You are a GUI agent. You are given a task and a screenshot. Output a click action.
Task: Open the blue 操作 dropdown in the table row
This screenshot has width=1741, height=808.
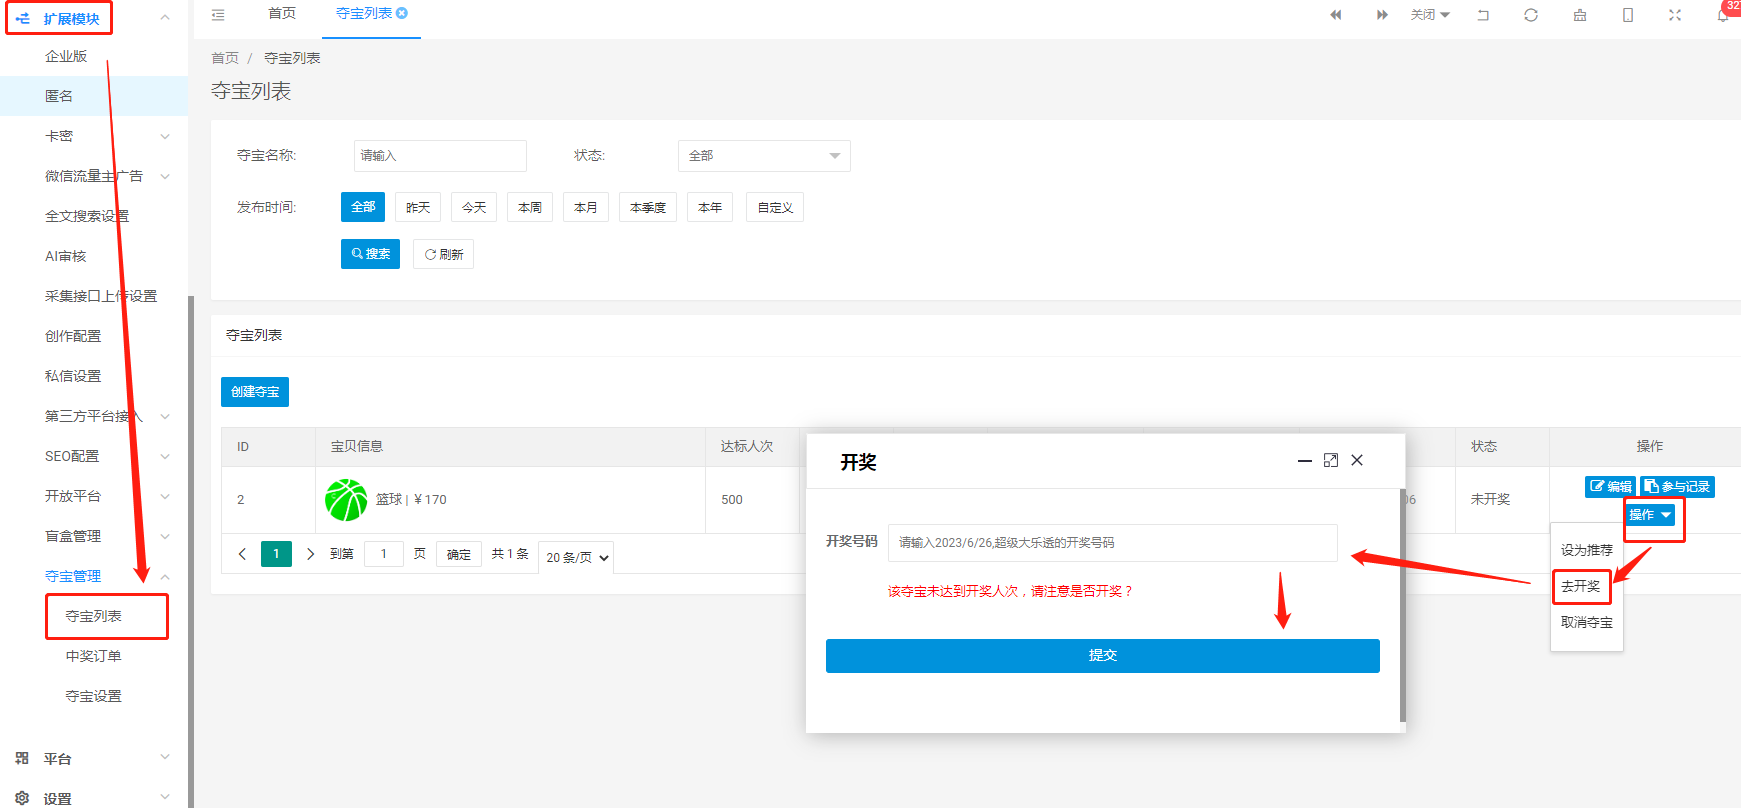point(1650,515)
